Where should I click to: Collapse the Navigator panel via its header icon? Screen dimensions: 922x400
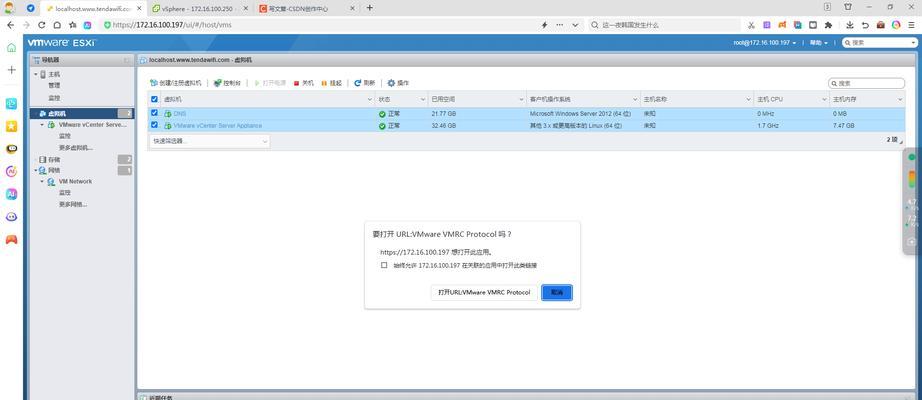point(126,60)
